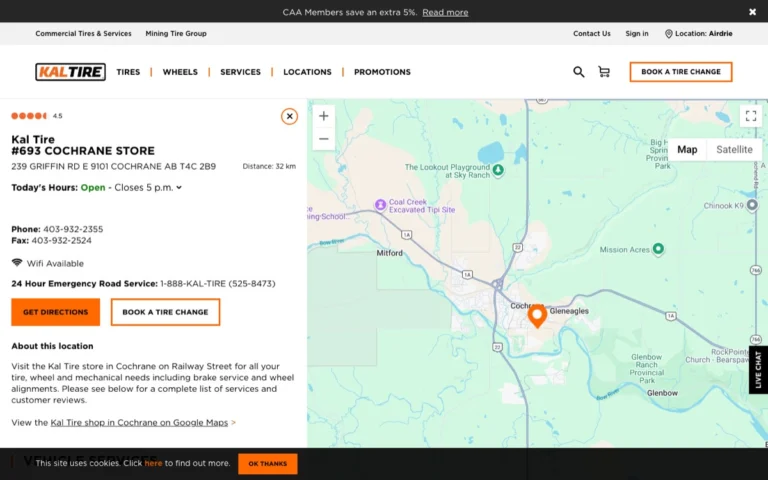The height and width of the screenshot is (480, 768).
Task: Click the store address line
Action: pyautogui.click(x=114, y=167)
